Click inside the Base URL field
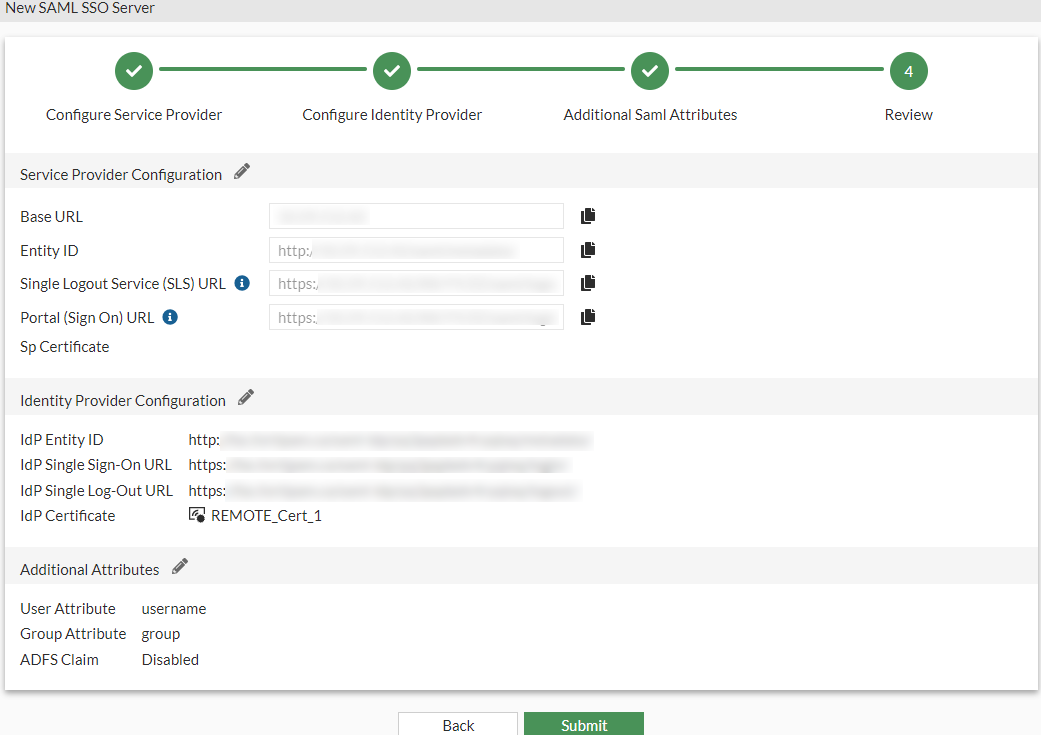 (x=415, y=215)
